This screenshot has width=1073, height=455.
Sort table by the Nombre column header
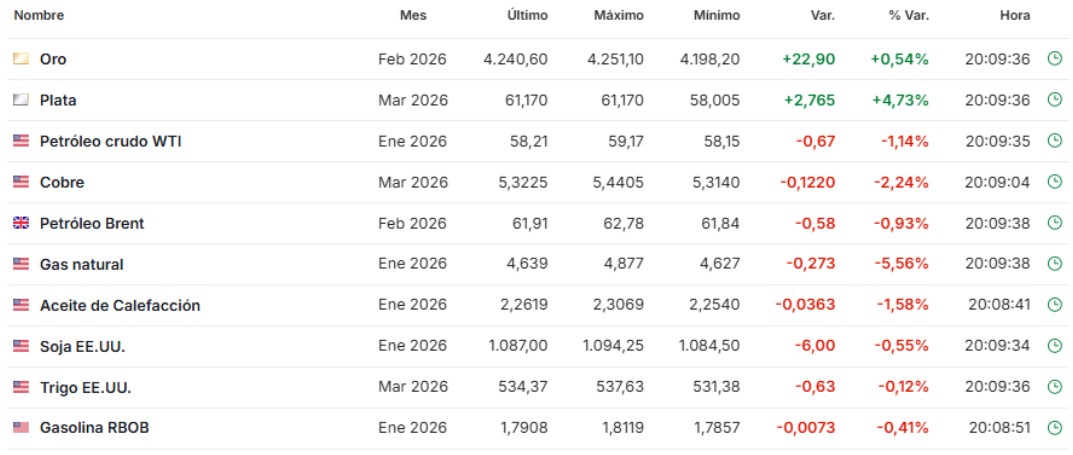click(39, 16)
